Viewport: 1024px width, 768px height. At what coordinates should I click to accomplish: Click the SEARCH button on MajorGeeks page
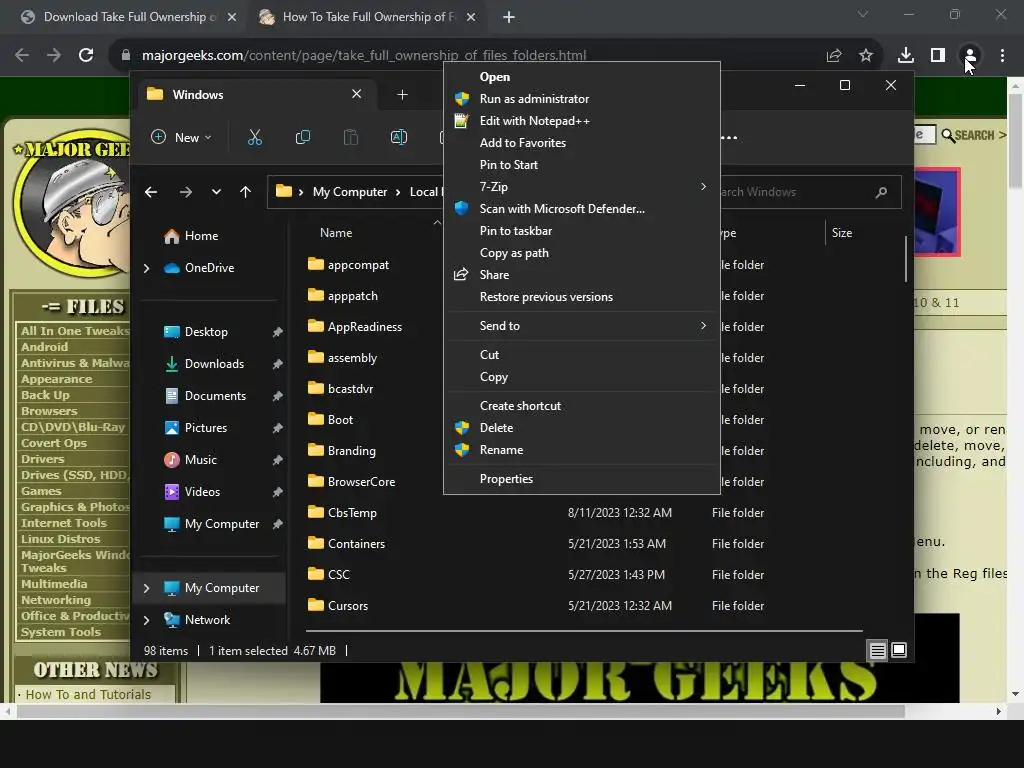click(974, 135)
